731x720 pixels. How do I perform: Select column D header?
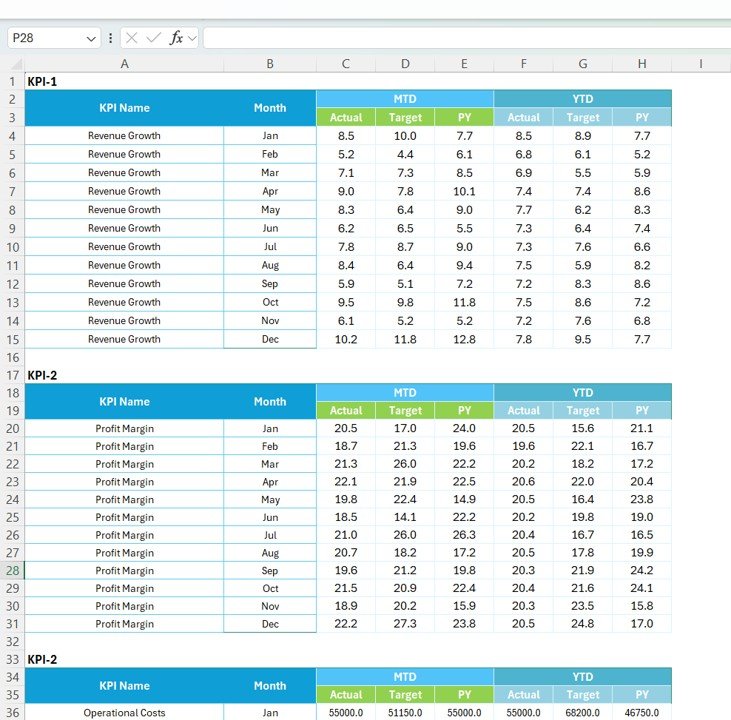(x=405, y=64)
